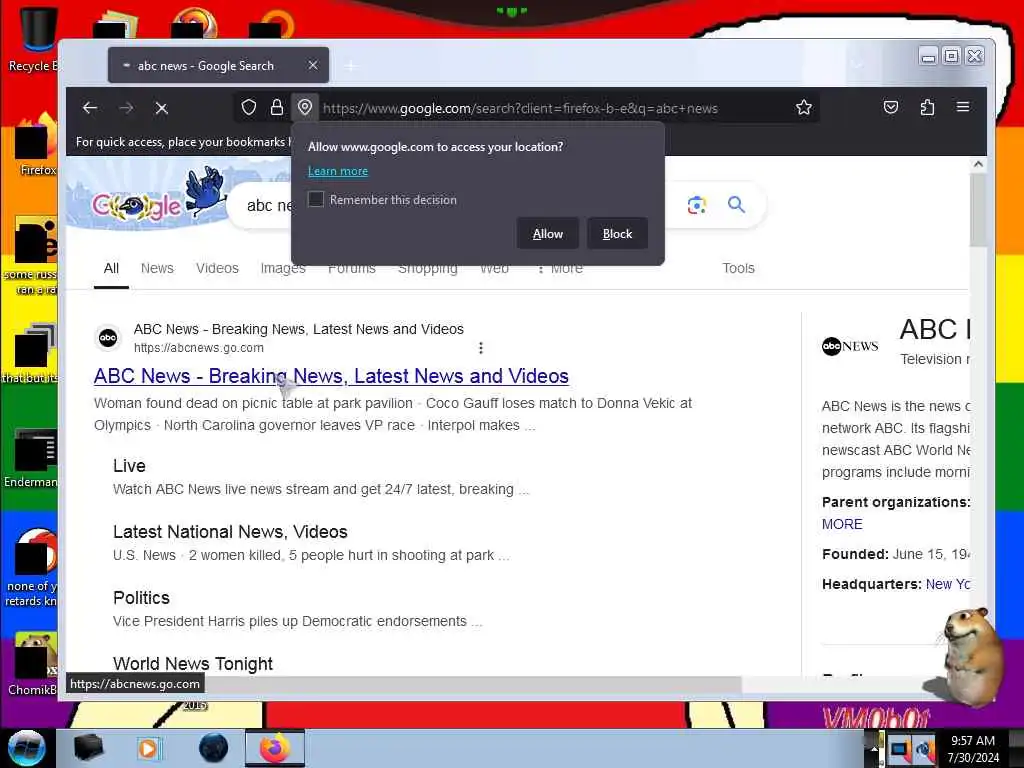Bookmark this page with the star icon
1024x768 pixels.
804,108
